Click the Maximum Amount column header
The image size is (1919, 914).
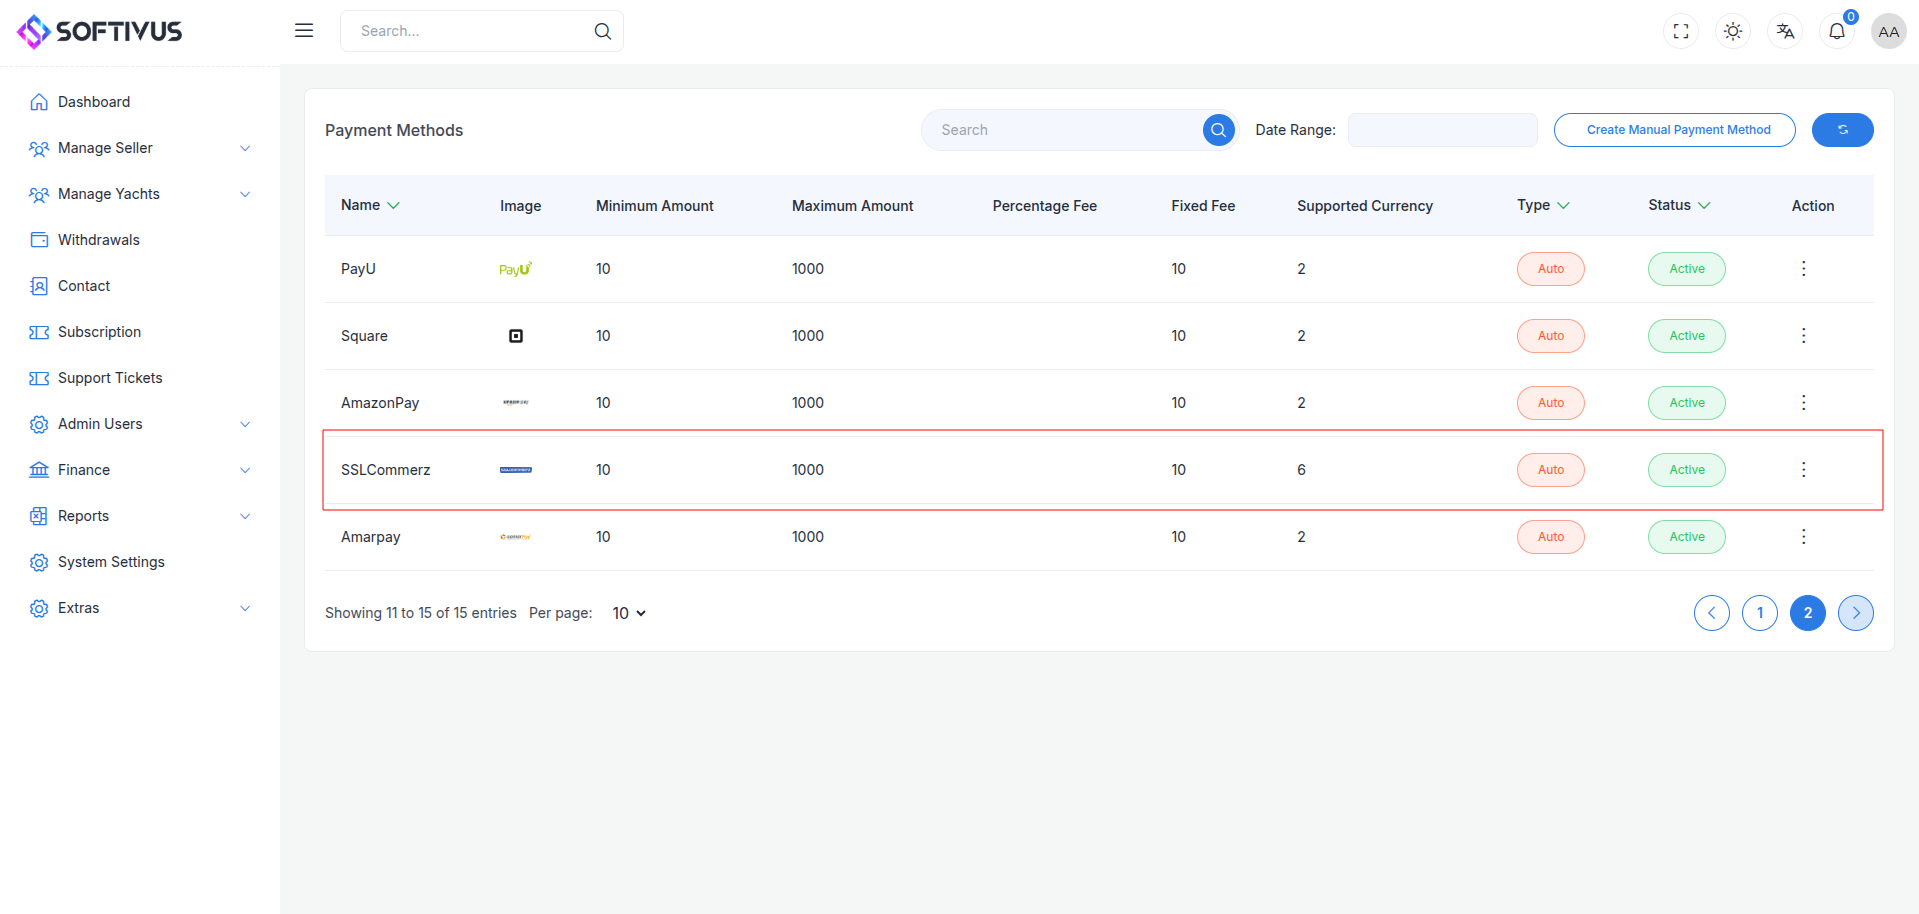point(853,206)
